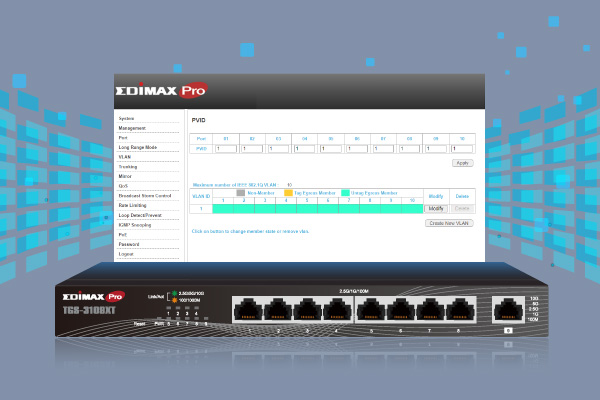Toggle VLAN 1 membership cell for port 1
Image resolution: width=600 pixels, height=400 pixels.
pos(223,209)
